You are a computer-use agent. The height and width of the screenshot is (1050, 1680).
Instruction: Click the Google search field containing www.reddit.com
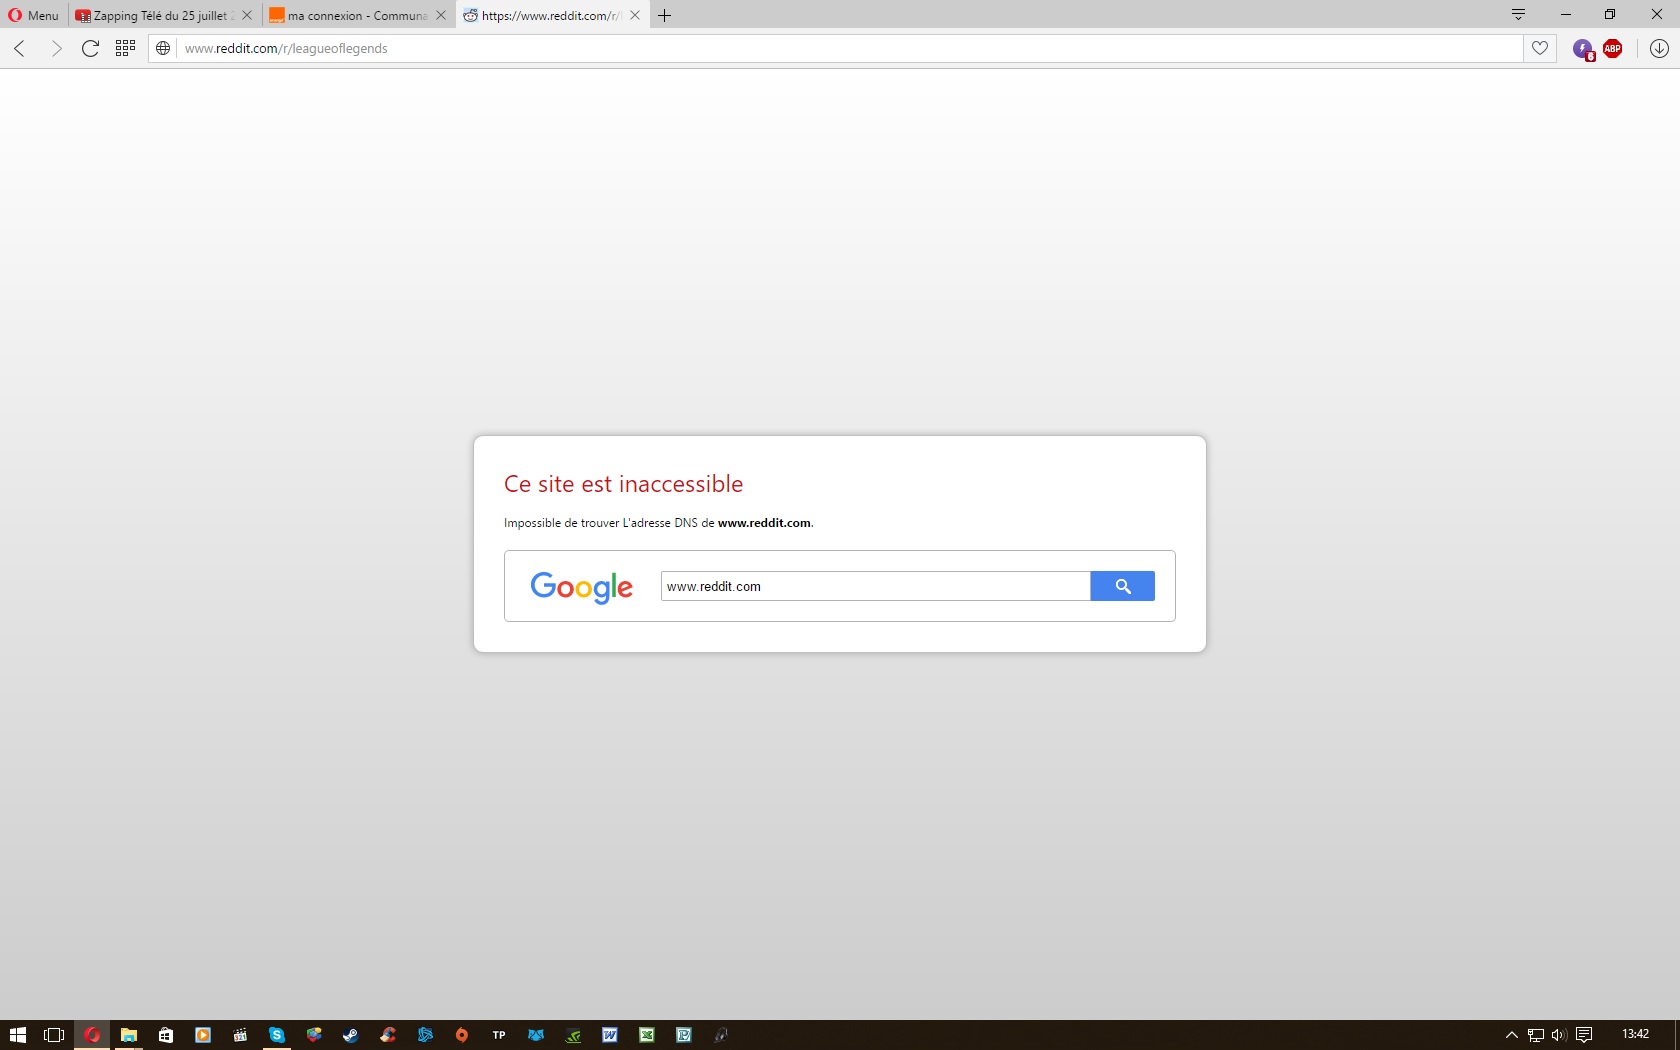(x=875, y=586)
